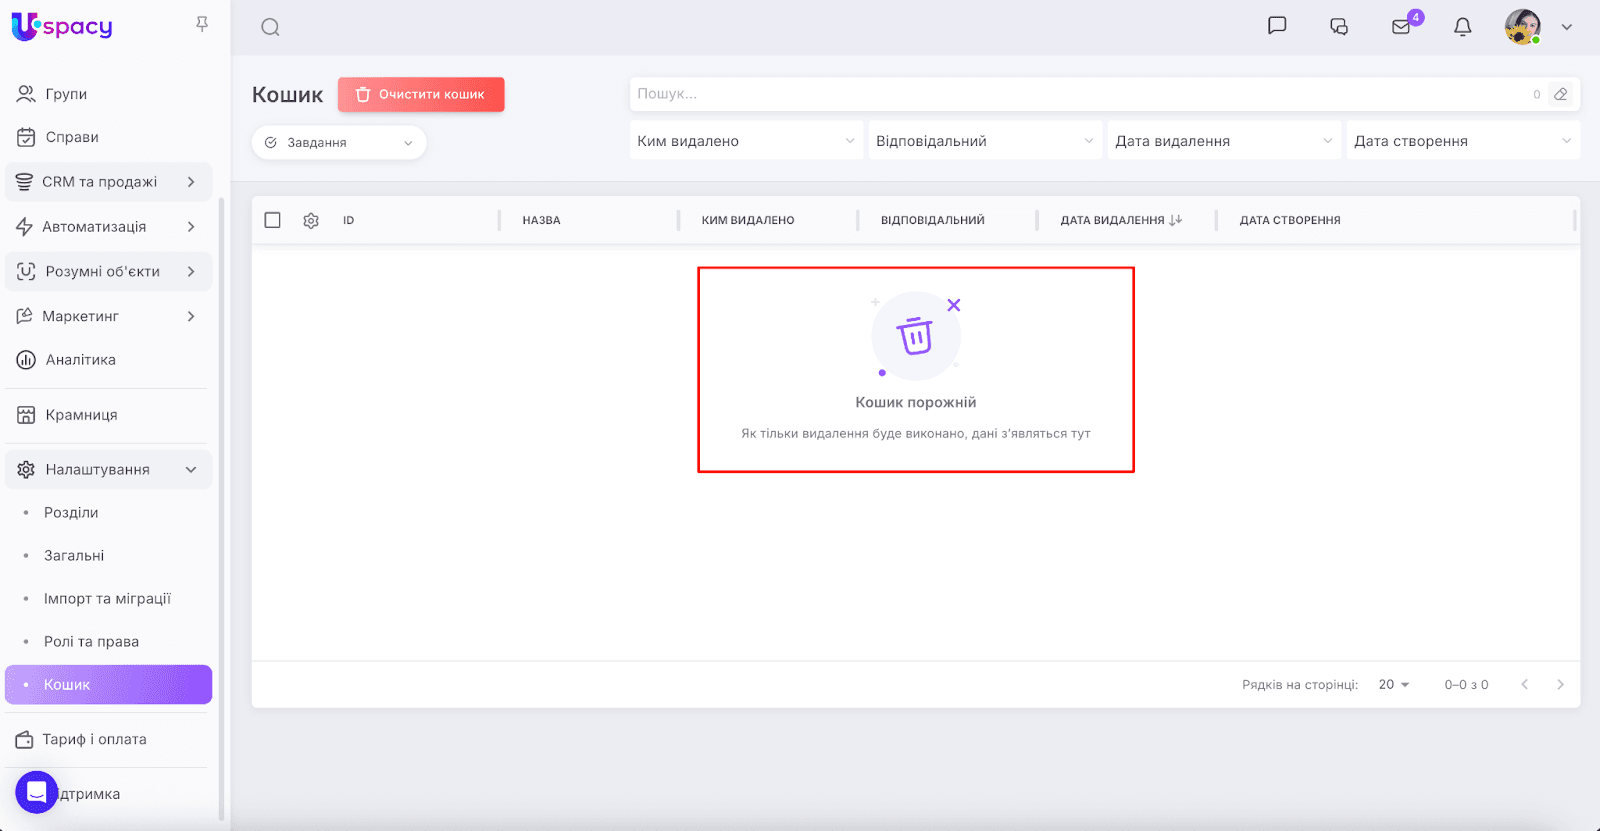Open the Відповідальний filter dropdown
The image size is (1600, 831).
coord(985,141)
